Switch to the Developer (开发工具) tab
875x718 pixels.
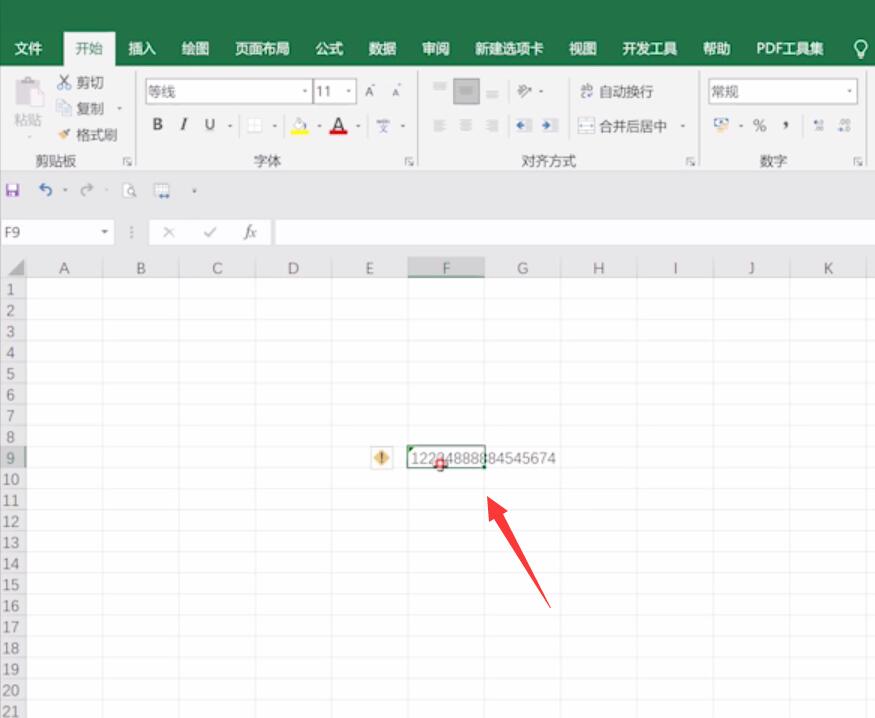coord(650,49)
